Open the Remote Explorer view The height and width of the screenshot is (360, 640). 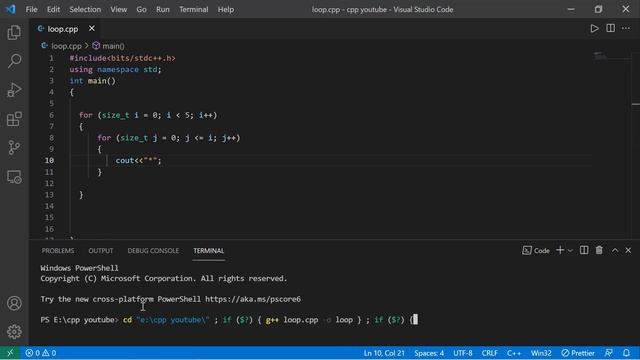click(14, 177)
